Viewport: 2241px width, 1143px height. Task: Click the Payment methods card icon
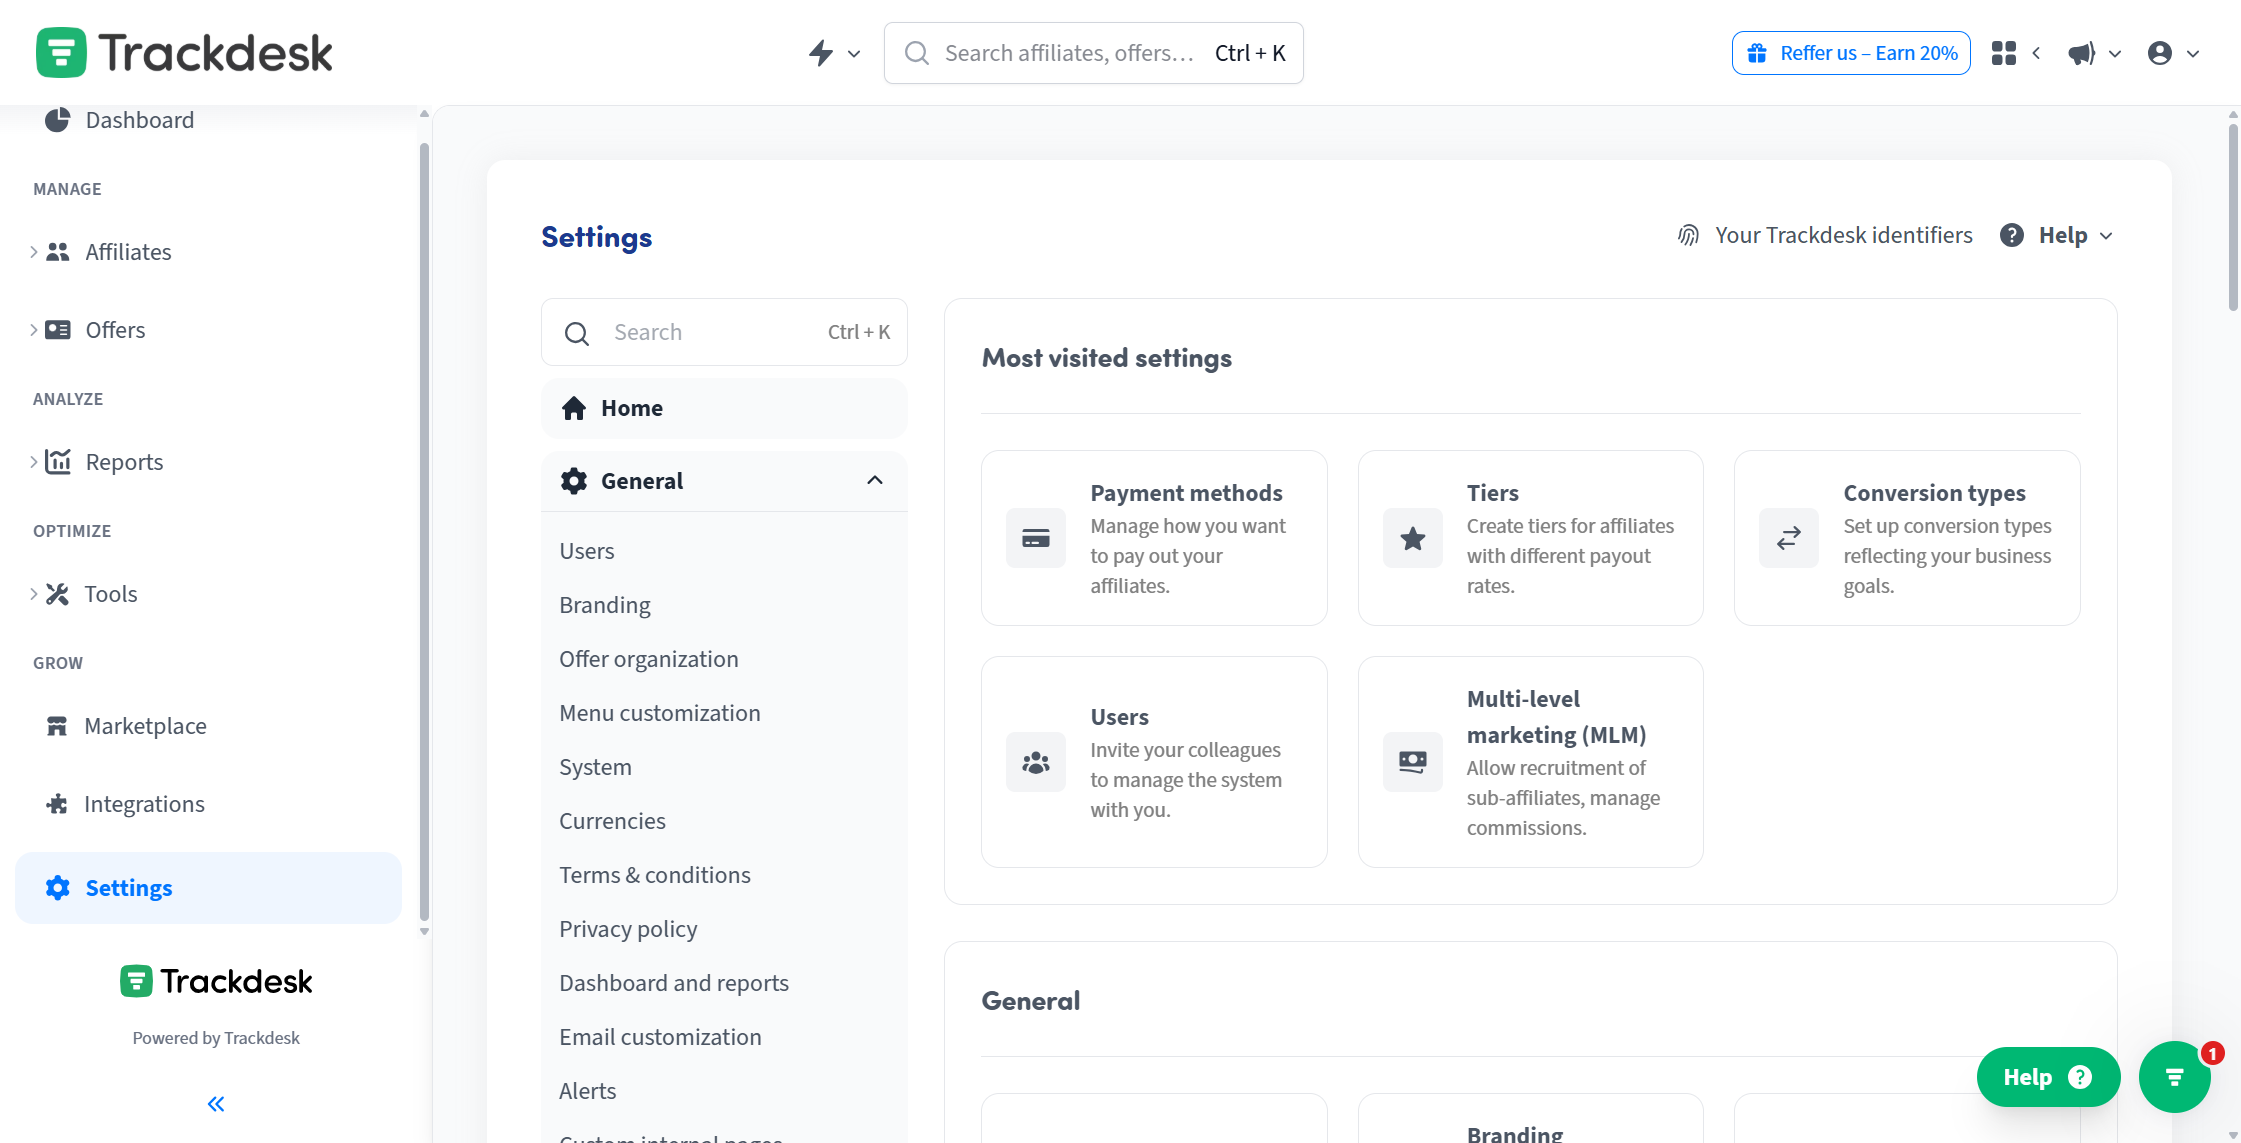click(1036, 538)
